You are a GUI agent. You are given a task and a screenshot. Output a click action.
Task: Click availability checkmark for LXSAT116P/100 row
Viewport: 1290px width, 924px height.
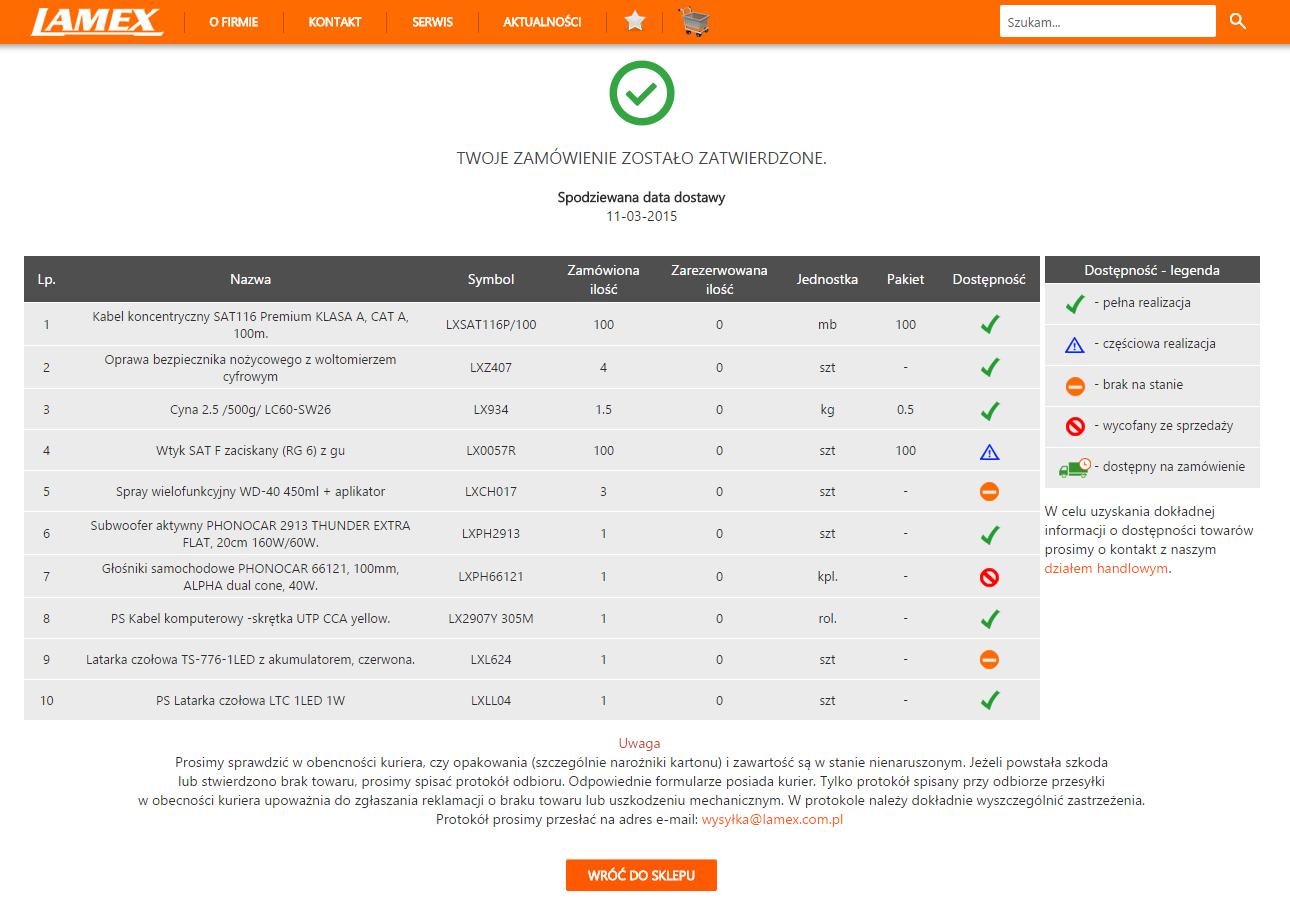[x=989, y=324]
